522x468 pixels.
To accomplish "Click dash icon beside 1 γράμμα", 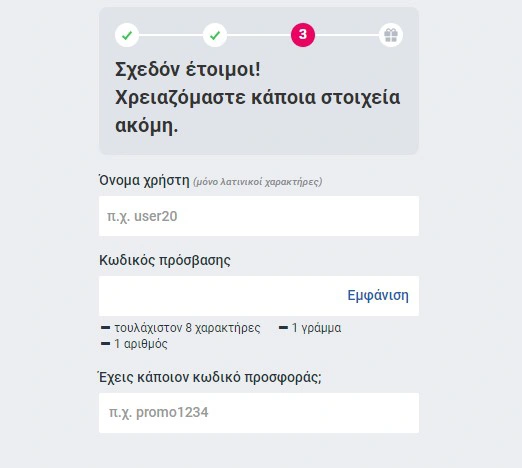I will tap(283, 328).
